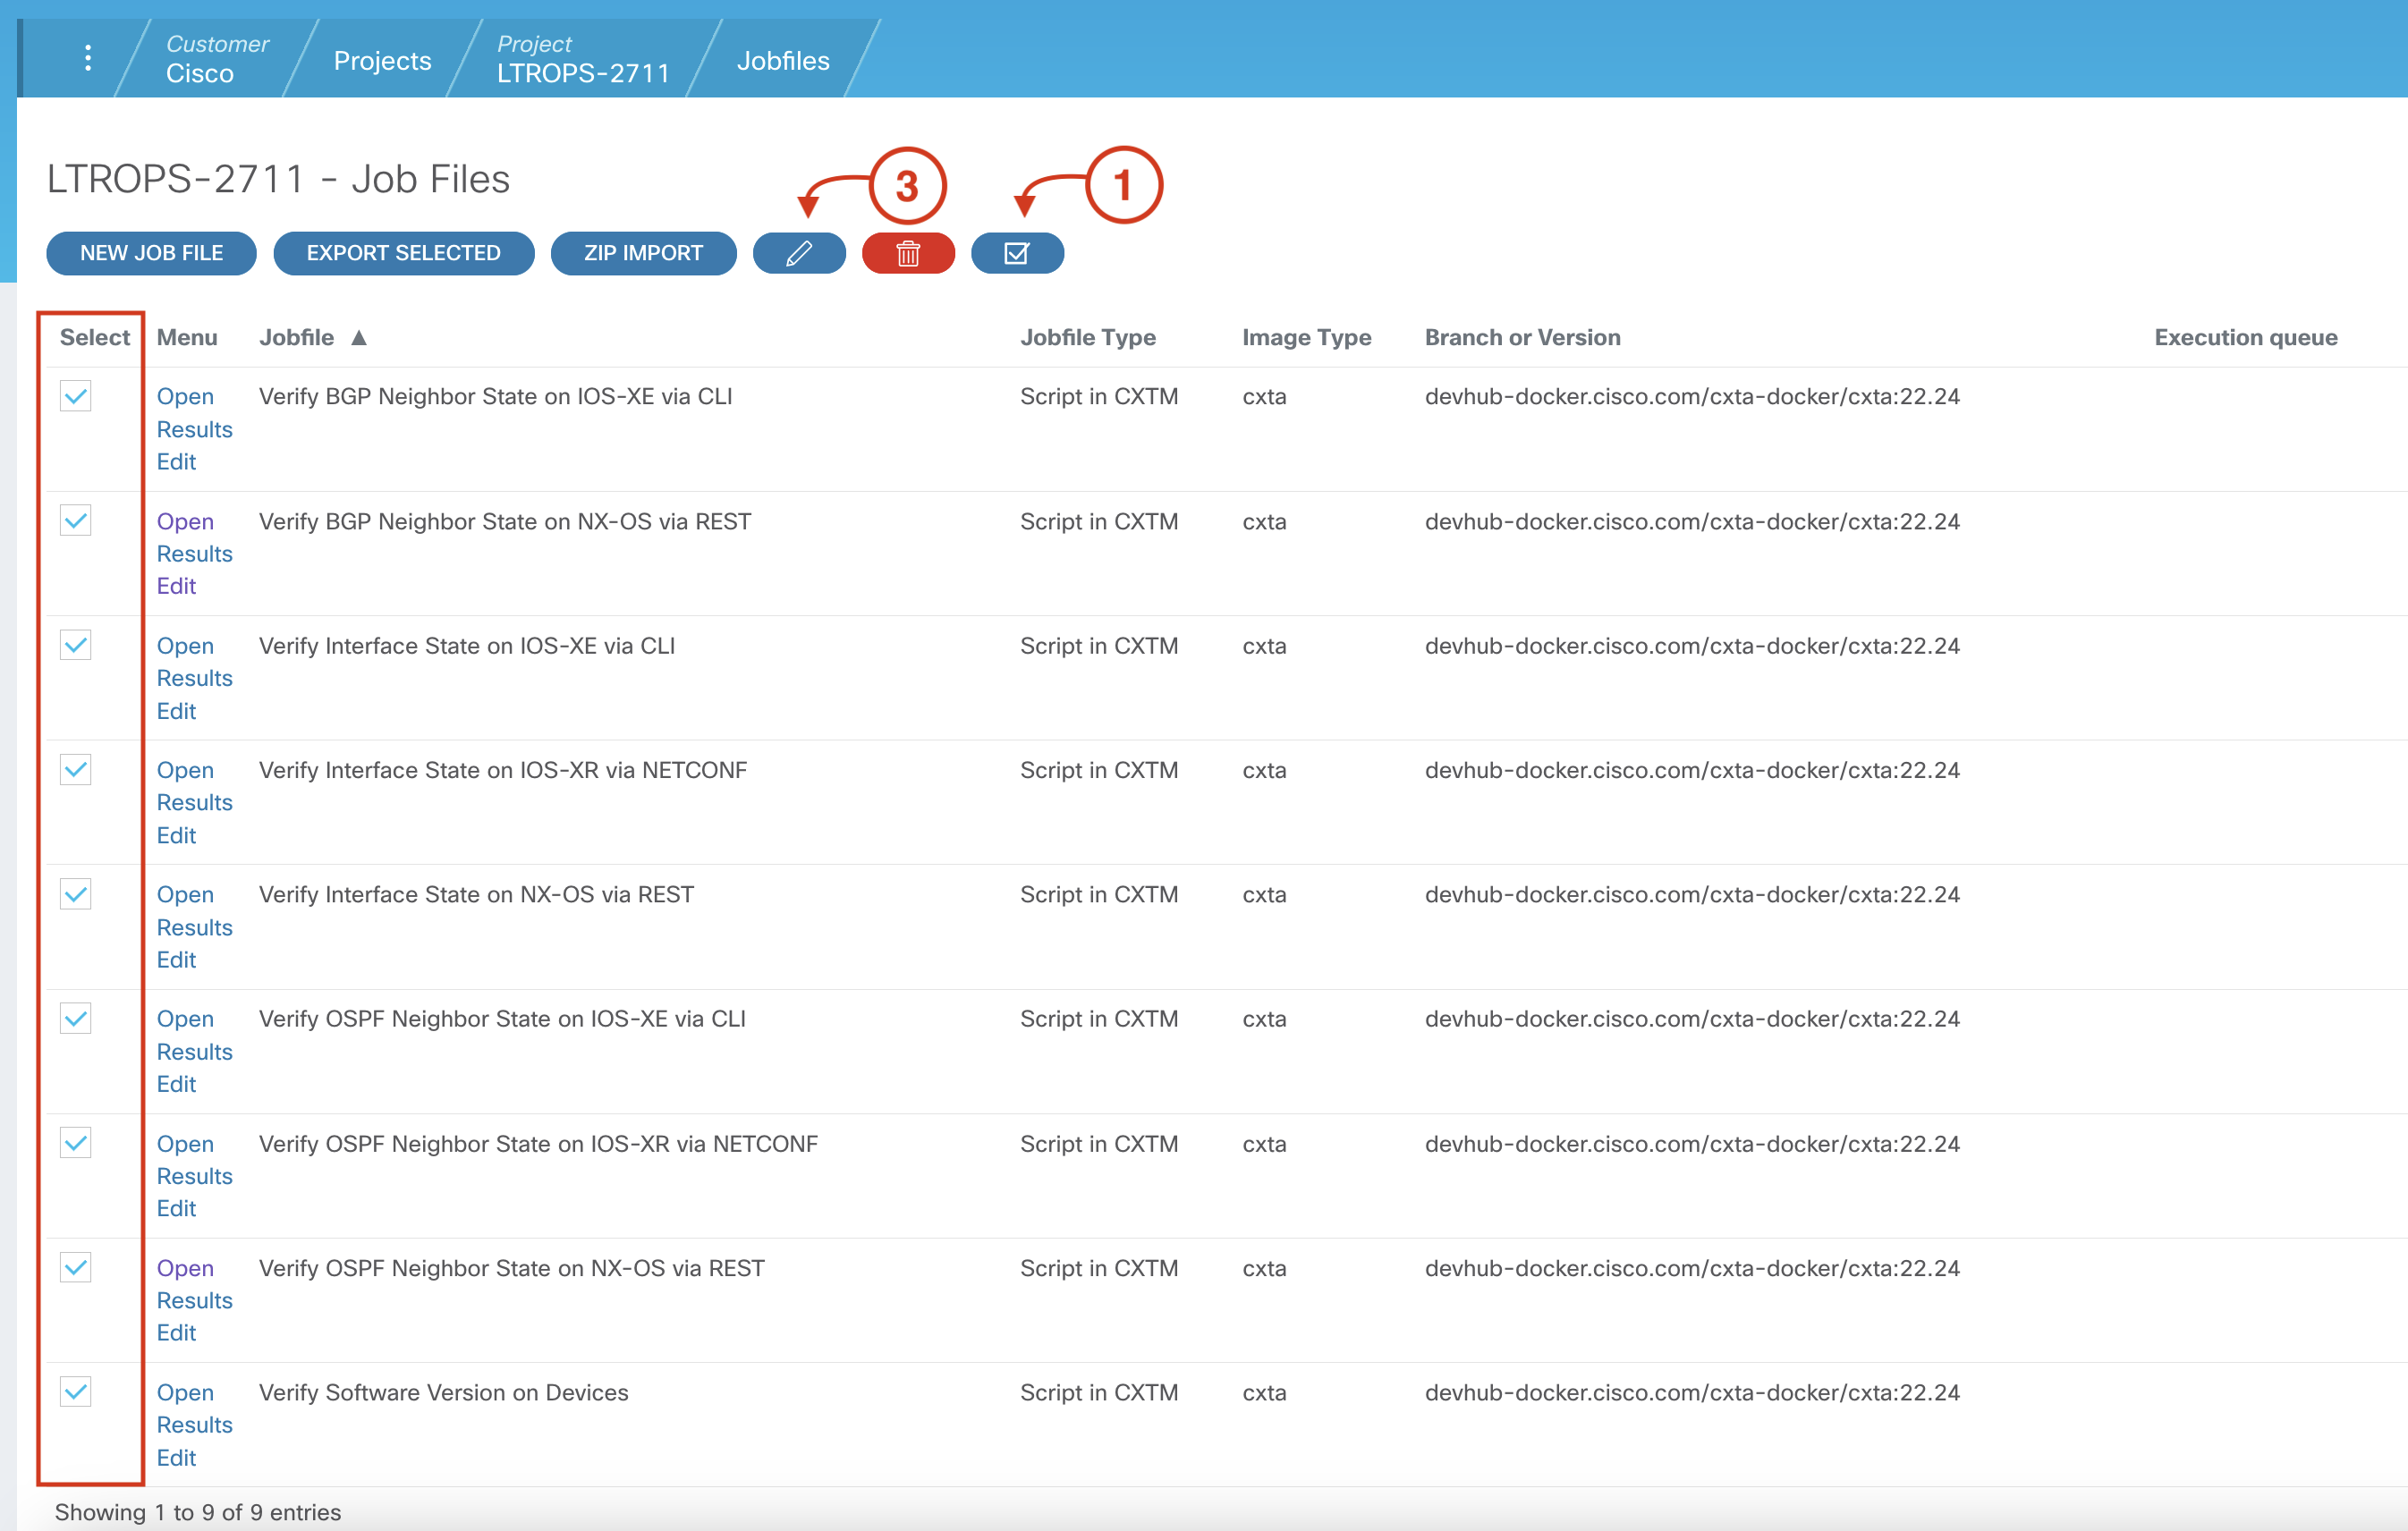Image resolution: width=2408 pixels, height=1531 pixels.
Task: Edit Verify Interface State on NX-OS jobfile
Action: tap(176, 960)
